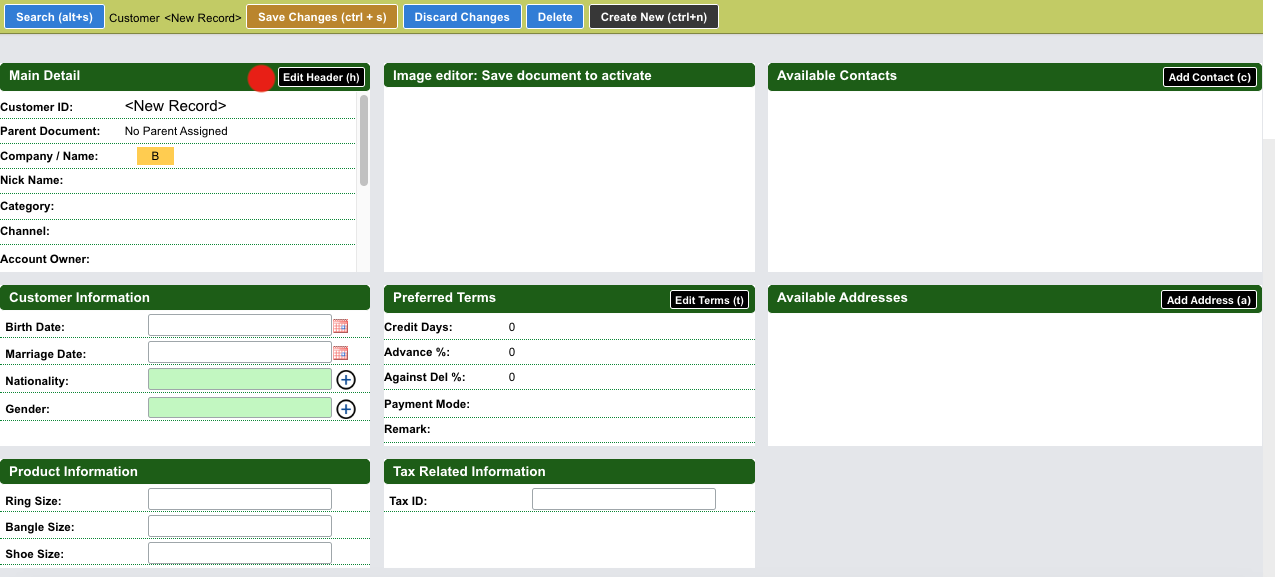Screen dimensions: 1275x577
Task: Save the customer record changes
Action: (321, 16)
